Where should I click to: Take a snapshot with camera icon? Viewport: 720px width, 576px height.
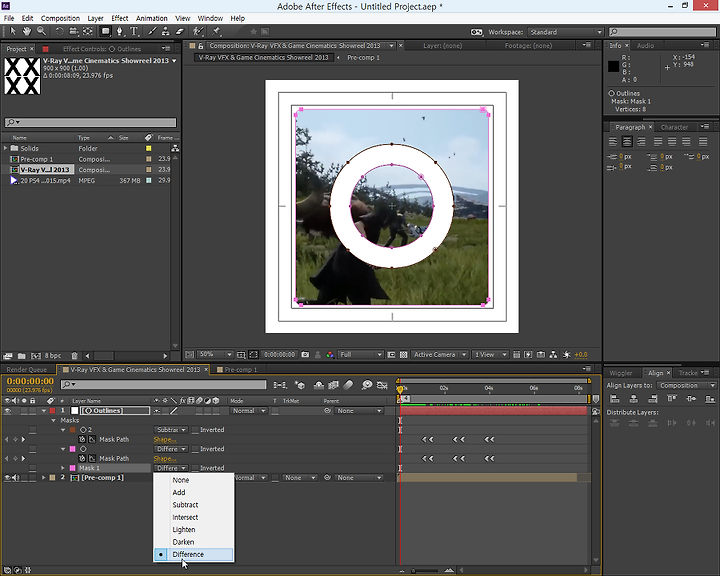pos(305,355)
